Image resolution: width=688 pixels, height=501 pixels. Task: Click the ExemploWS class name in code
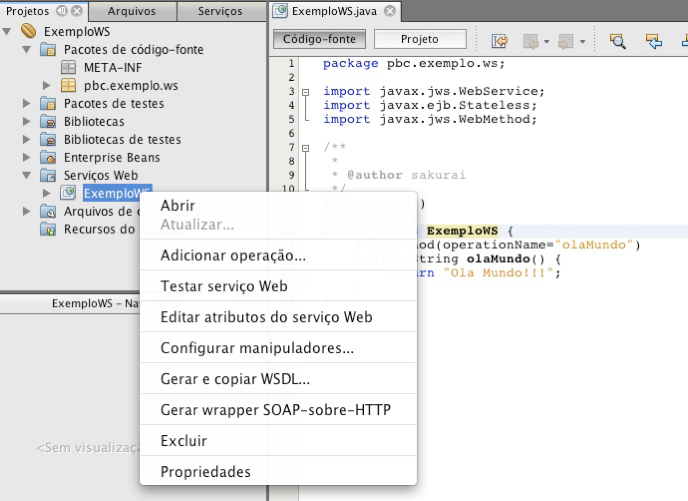pos(462,231)
